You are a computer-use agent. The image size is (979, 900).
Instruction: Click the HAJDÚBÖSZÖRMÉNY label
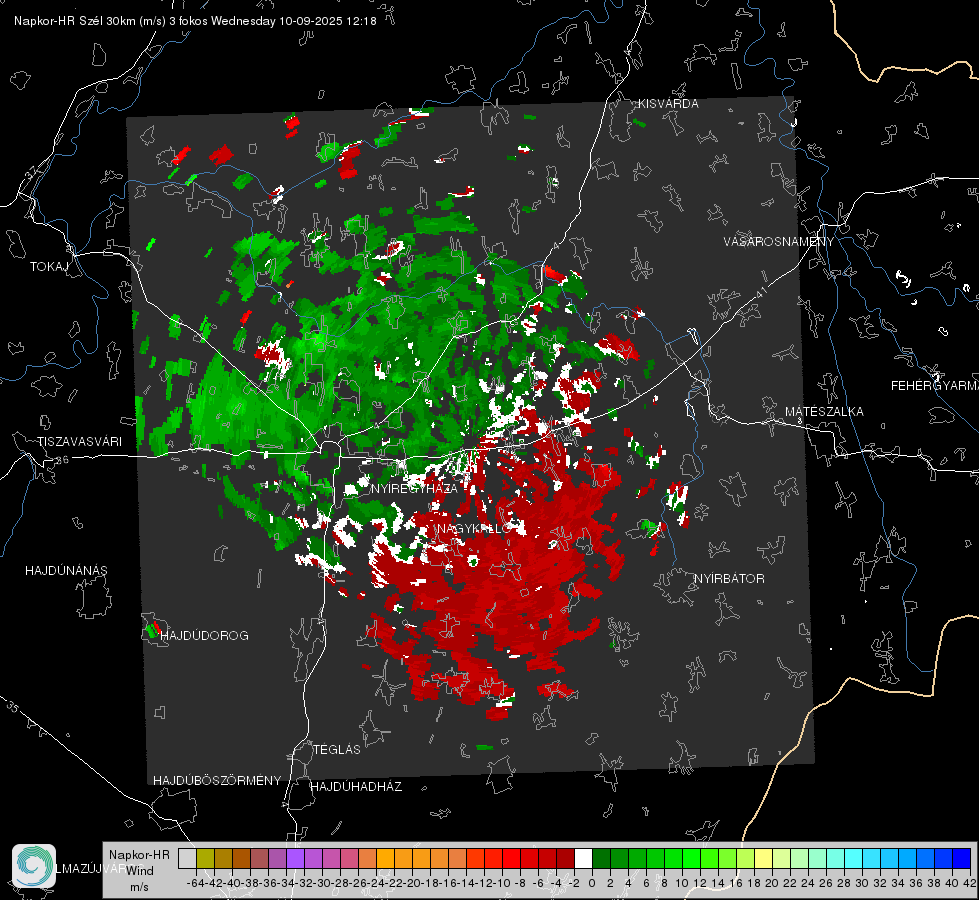[x=217, y=781]
